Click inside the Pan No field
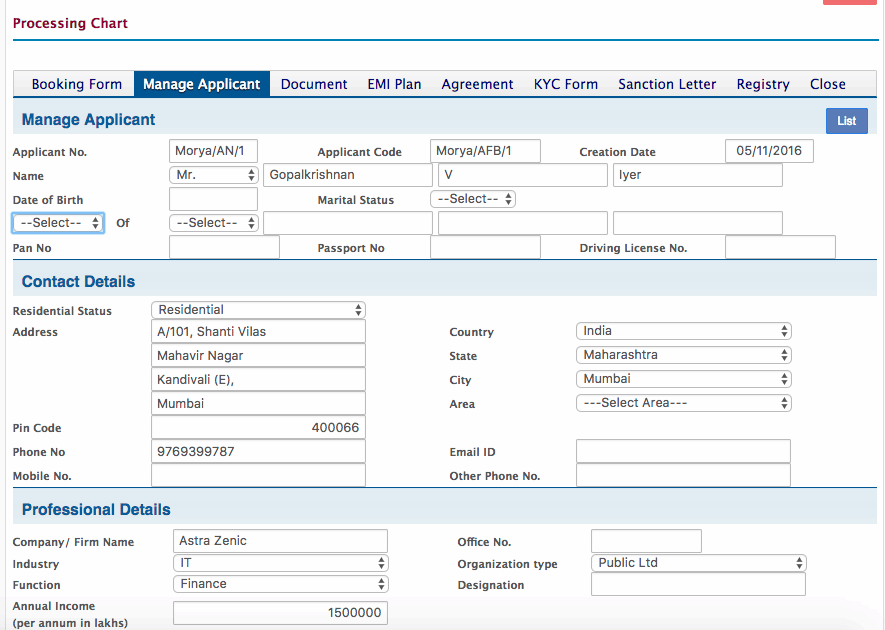Viewport: 885px width, 630px height. (x=223, y=246)
